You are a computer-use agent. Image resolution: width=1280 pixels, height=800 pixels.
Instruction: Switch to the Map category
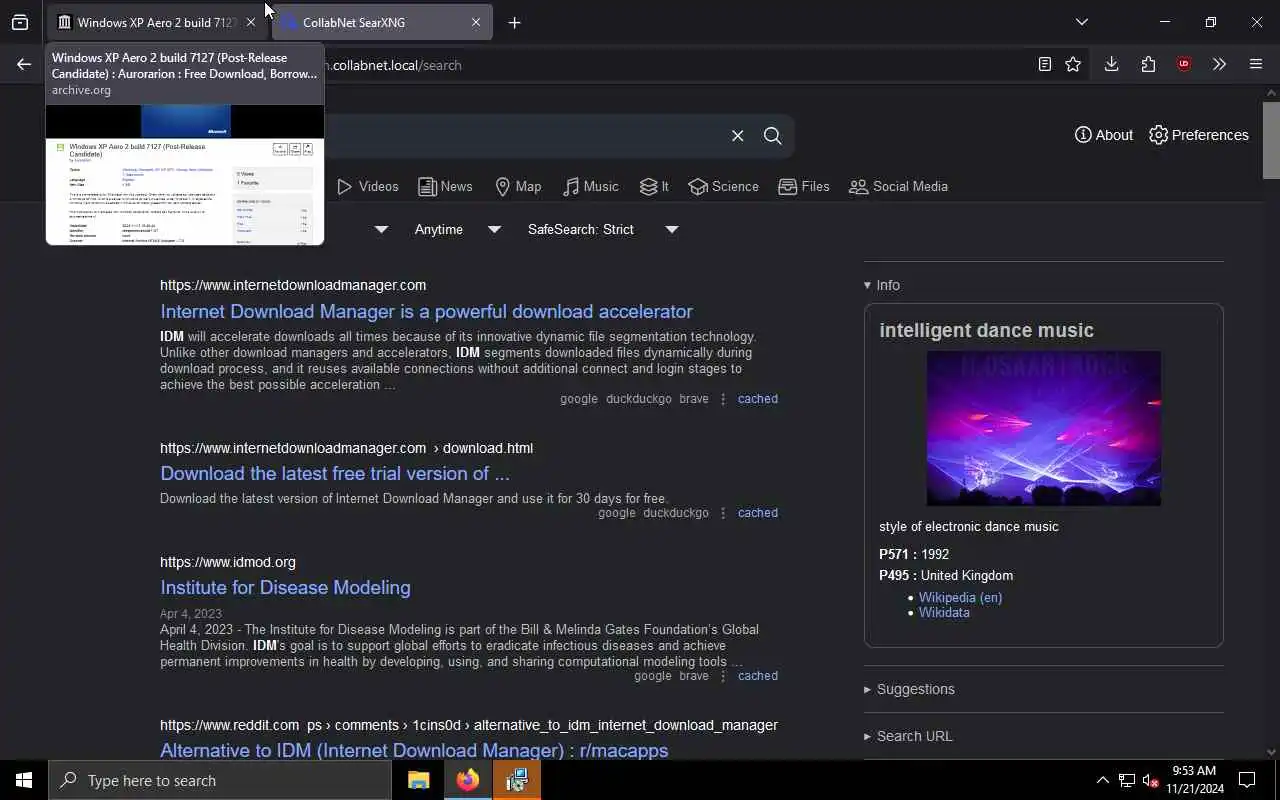518,186
